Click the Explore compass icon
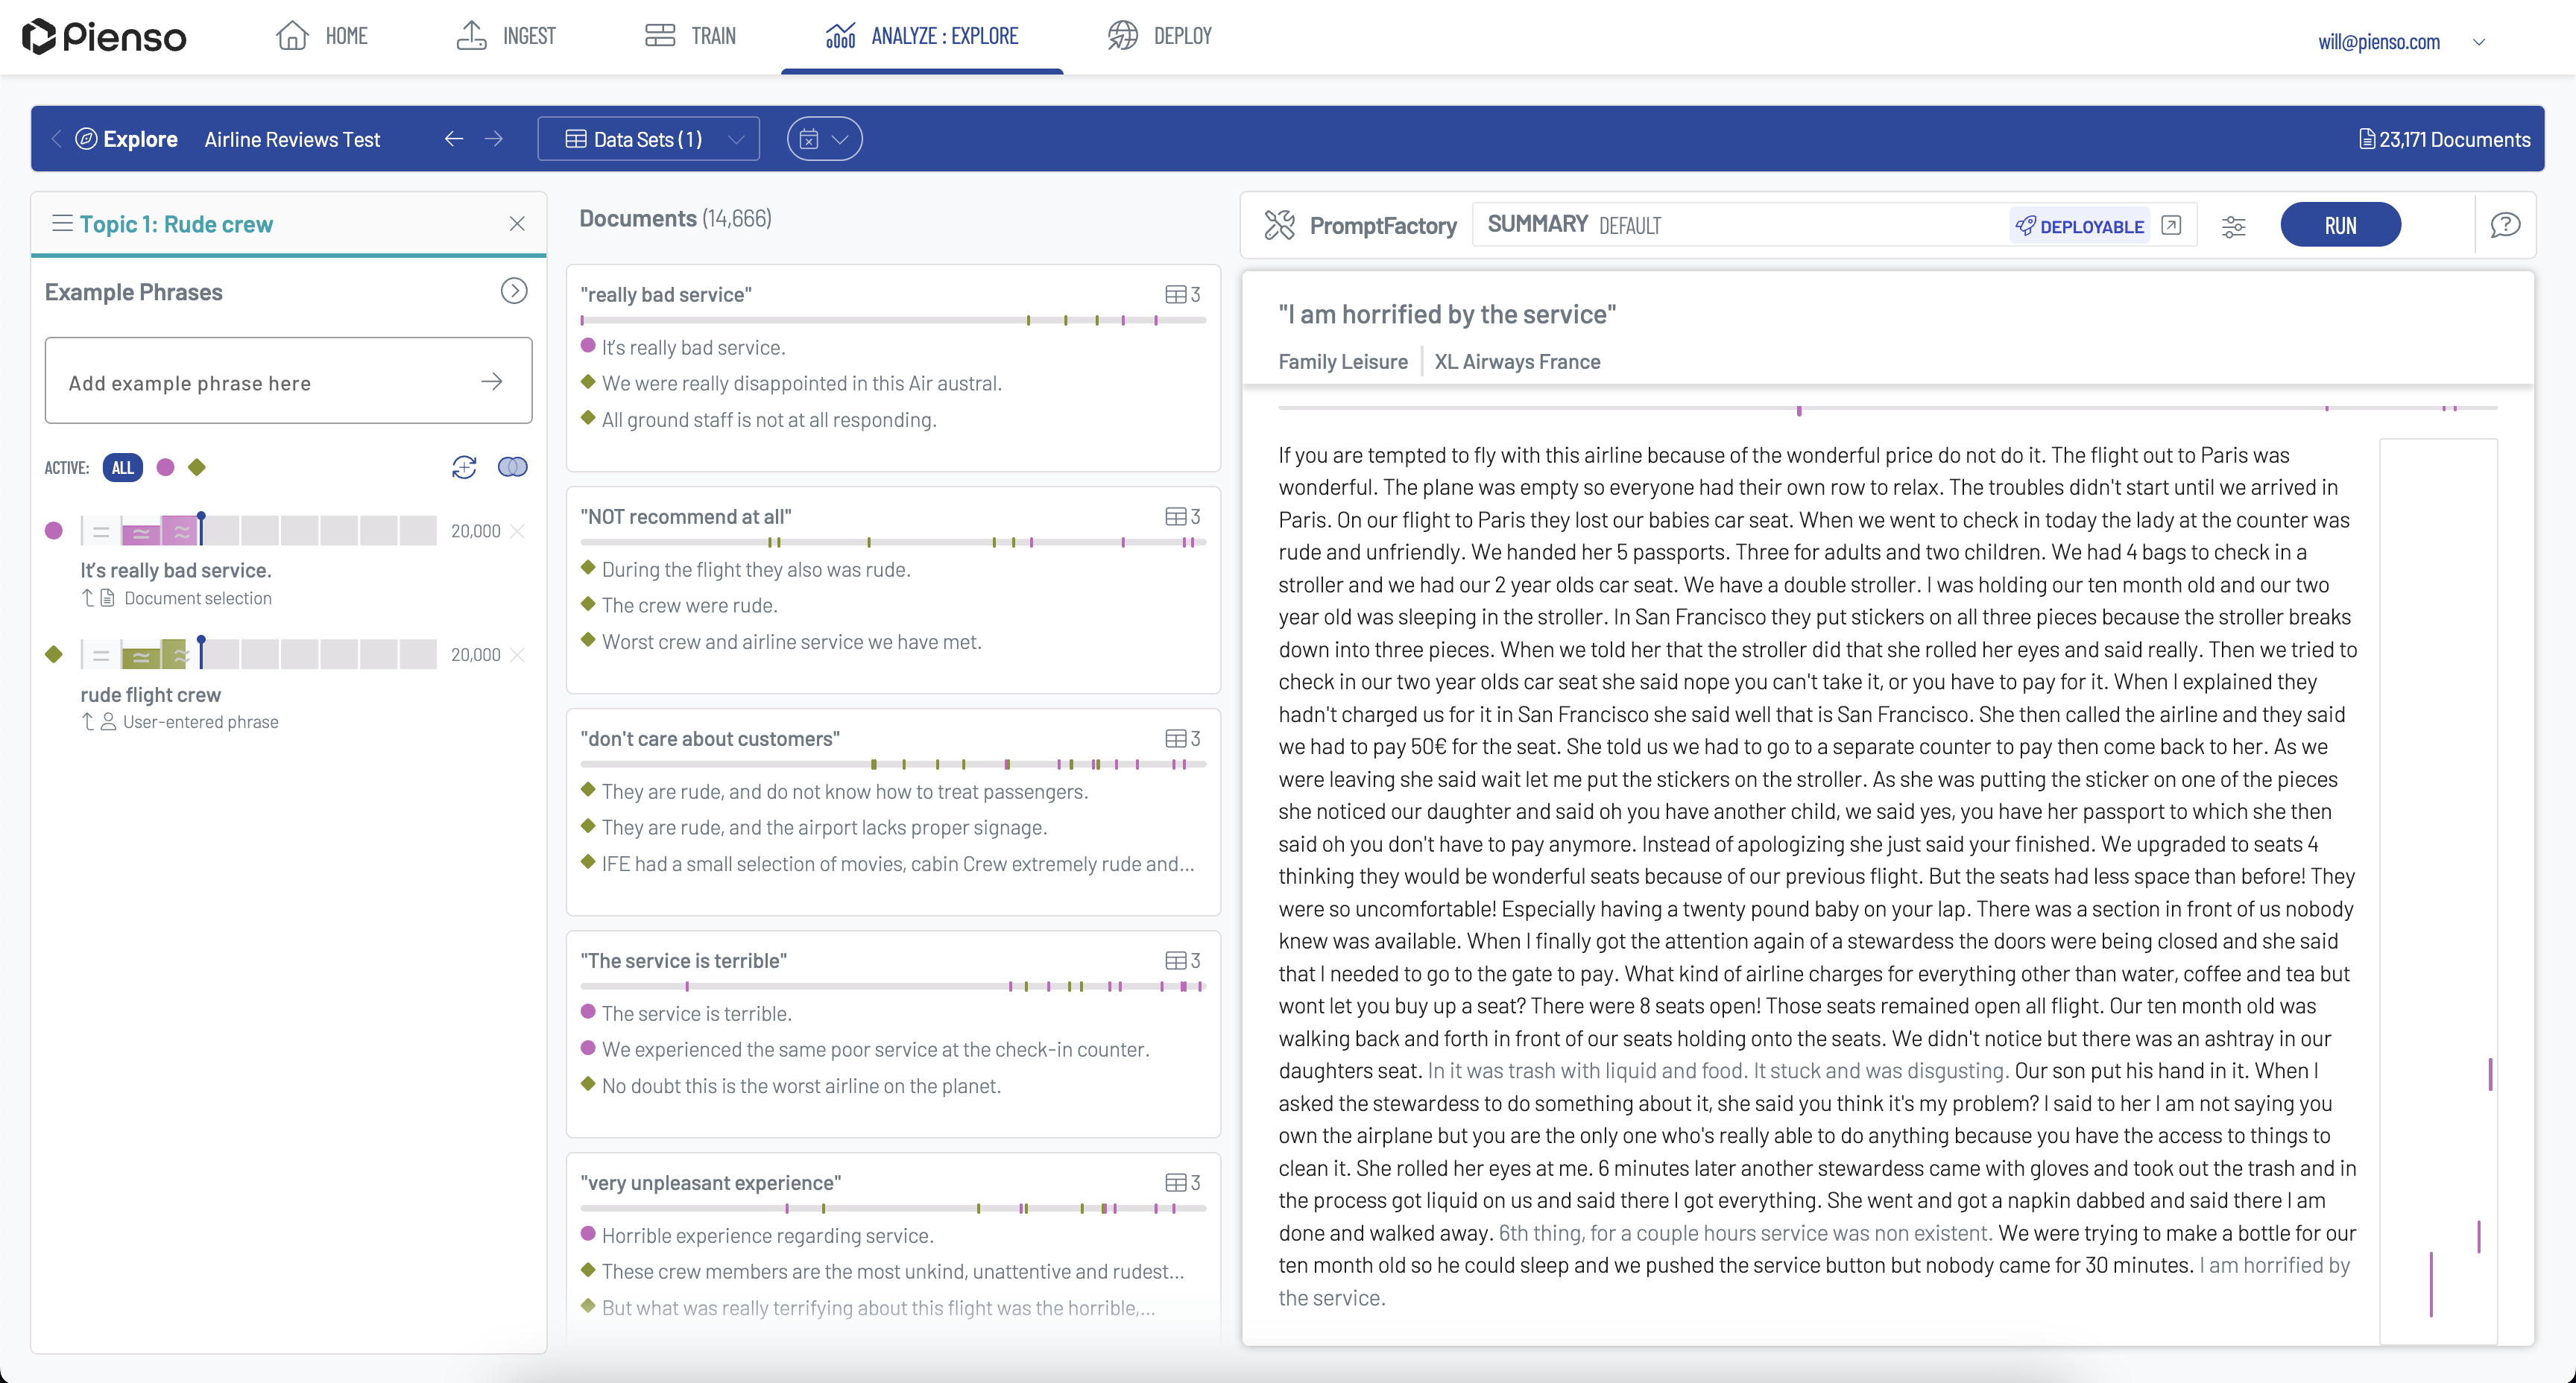This screenshot has width=2576, height=1383. [87, 139]
